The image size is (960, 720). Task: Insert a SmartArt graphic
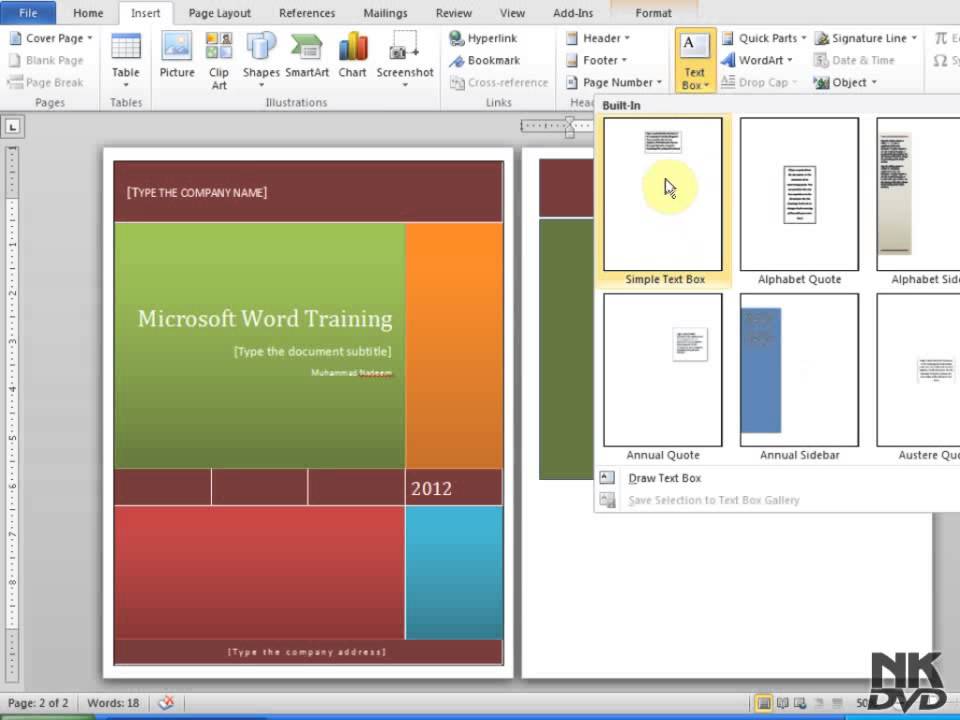307,55
